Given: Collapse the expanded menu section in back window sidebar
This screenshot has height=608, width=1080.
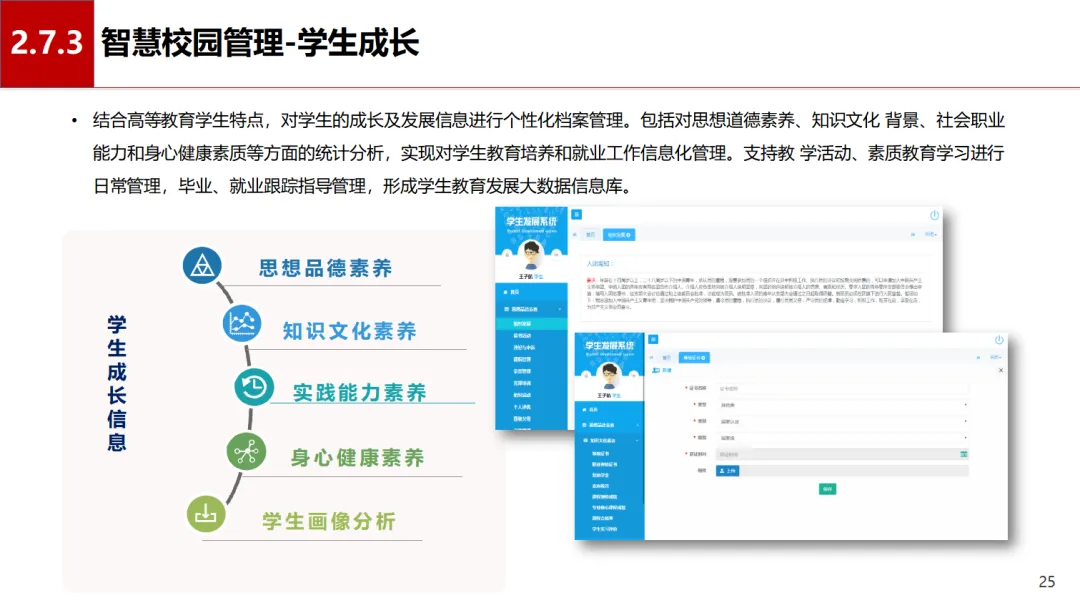Looking at the screenshot, I should click(531, 309).
